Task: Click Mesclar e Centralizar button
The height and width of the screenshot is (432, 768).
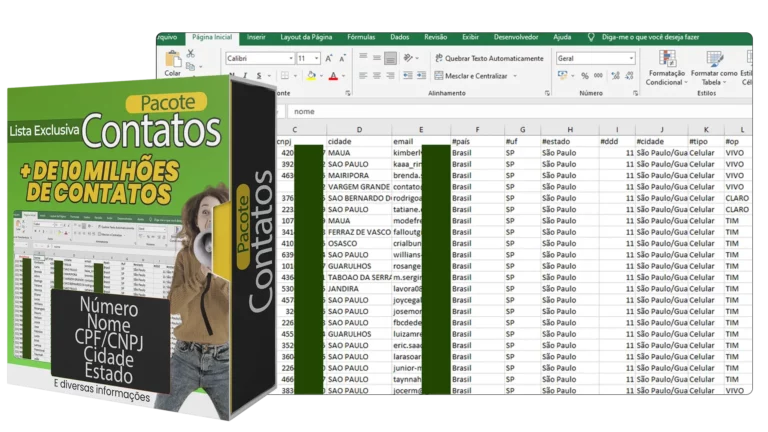Action: (476, 76)
